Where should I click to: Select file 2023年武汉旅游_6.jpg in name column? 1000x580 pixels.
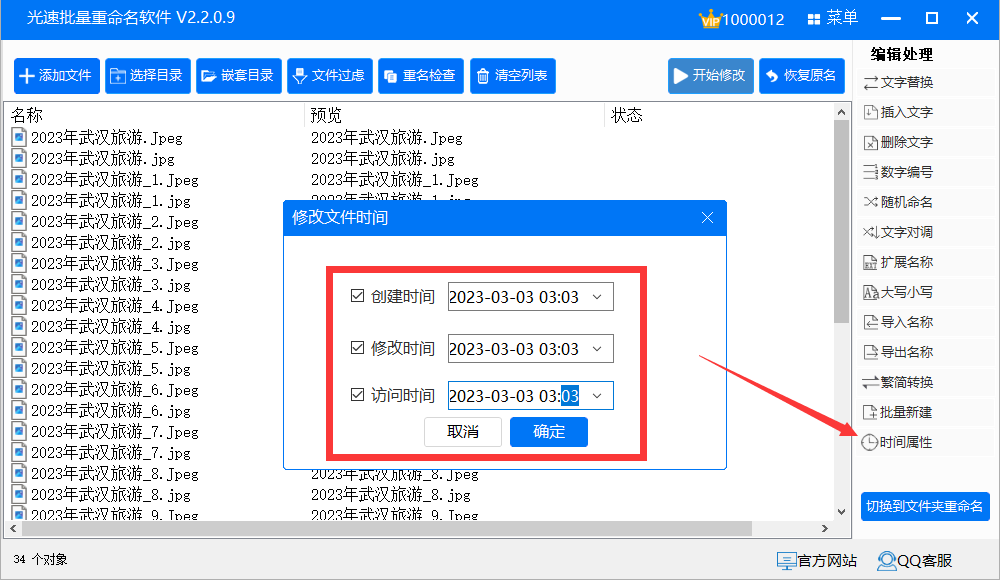[111, 412]
